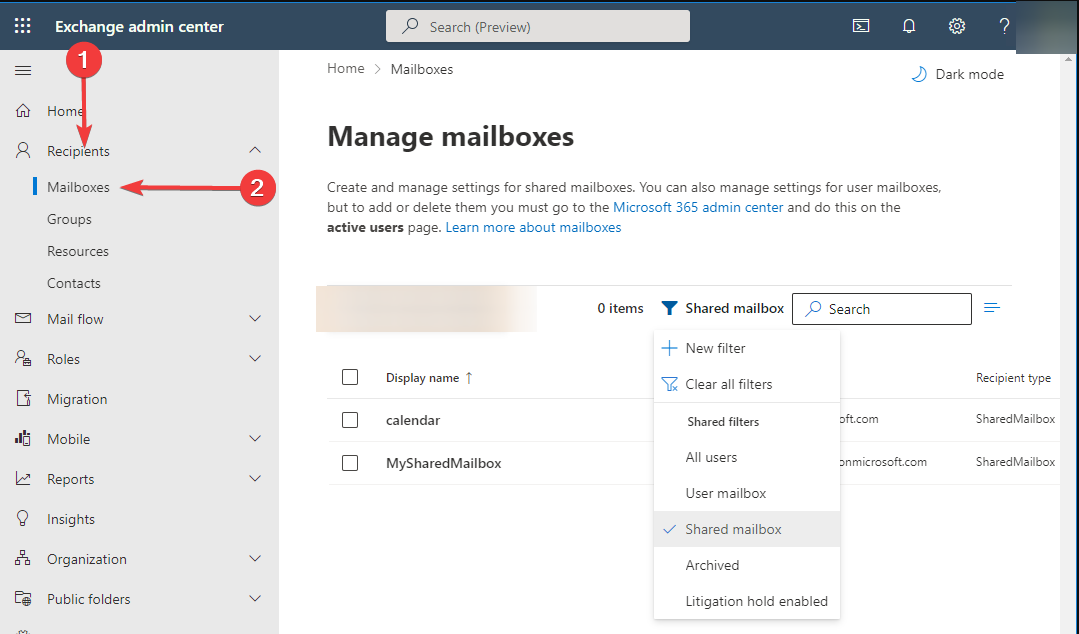The height and width of the screenshot is (634, 1079).
Task: Expand the Mail flow chevron
Action: point(255,318)
